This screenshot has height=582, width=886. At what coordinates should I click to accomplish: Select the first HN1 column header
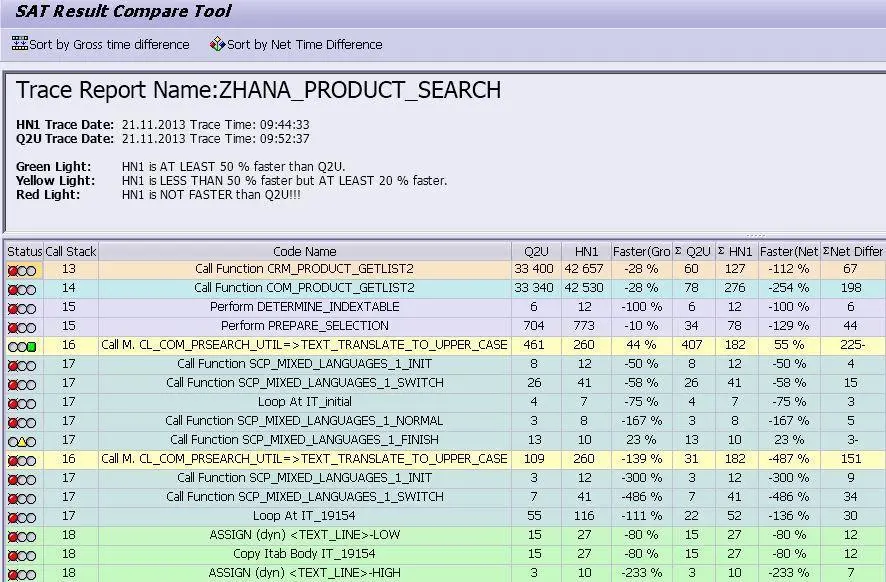586,251
